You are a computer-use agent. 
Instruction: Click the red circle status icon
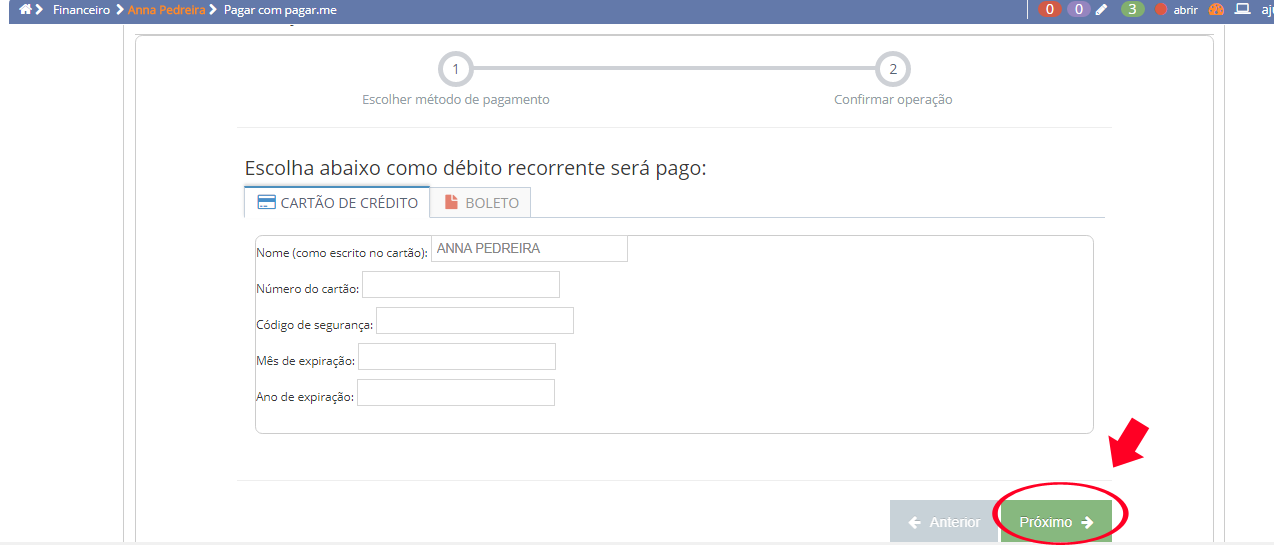point(1161,9)
